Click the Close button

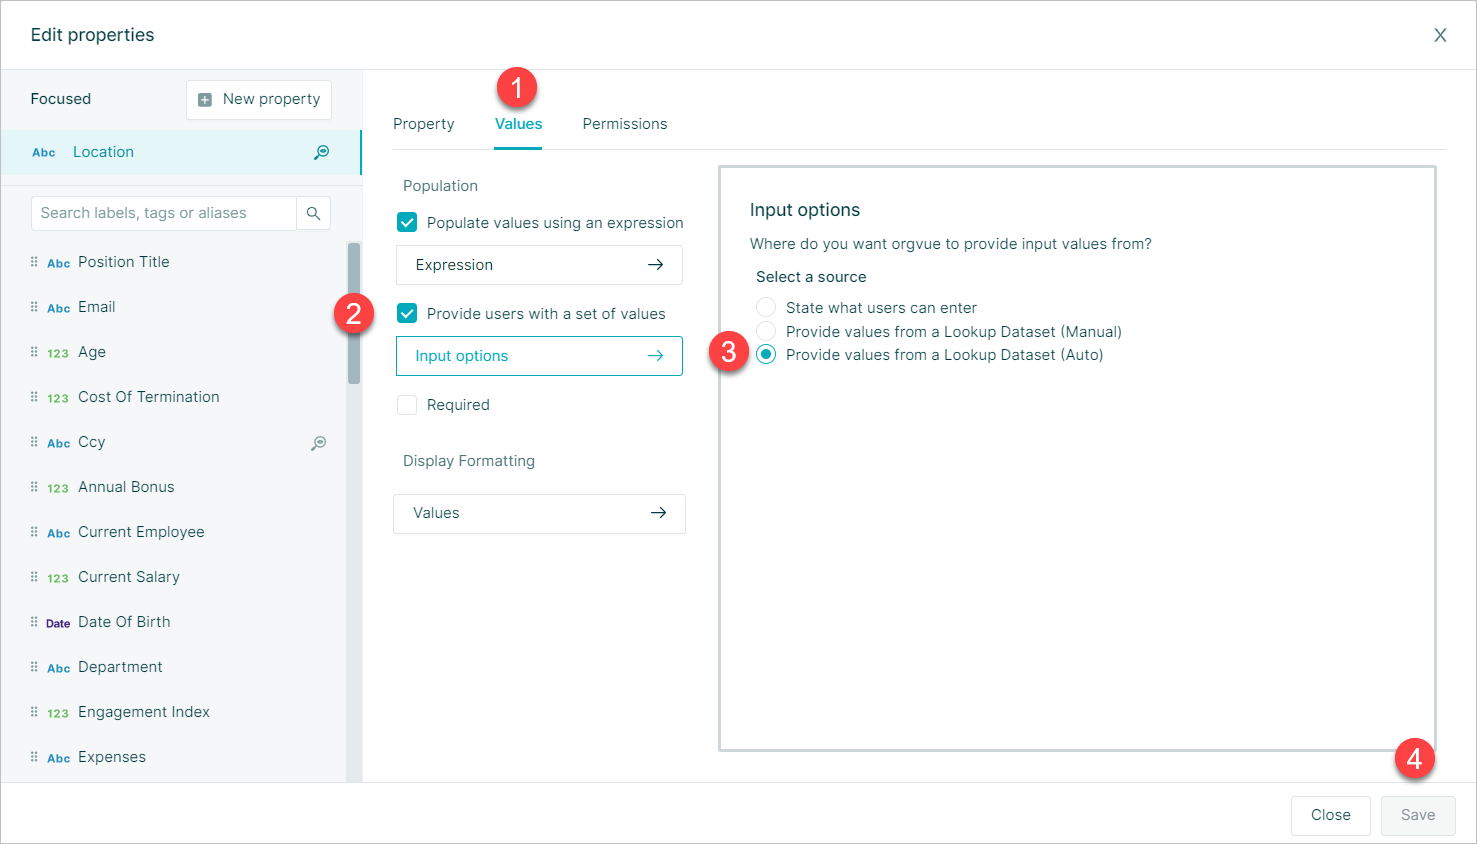click(x=1331, y=815)
